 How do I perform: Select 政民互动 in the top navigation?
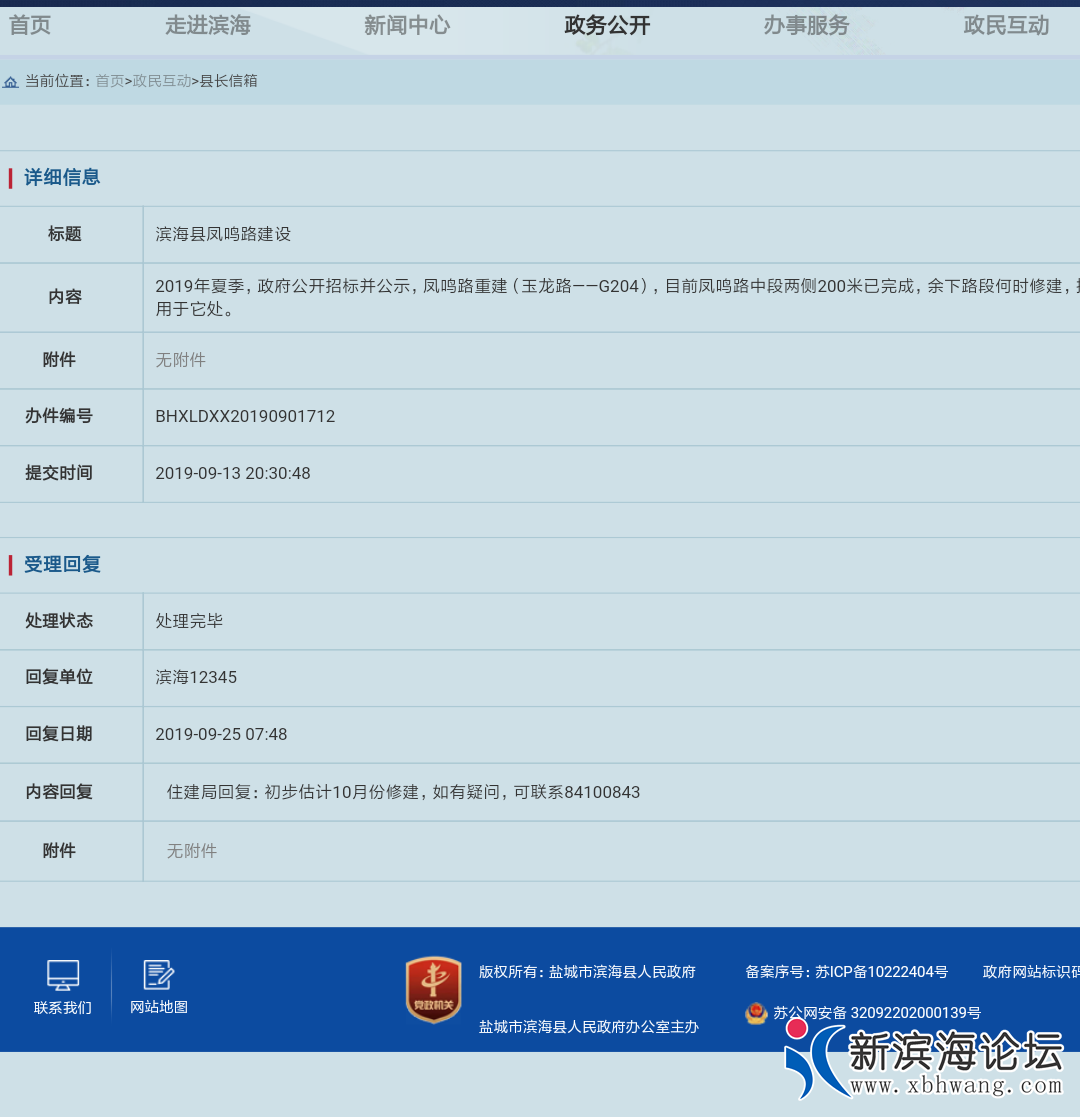(1006, 26)
